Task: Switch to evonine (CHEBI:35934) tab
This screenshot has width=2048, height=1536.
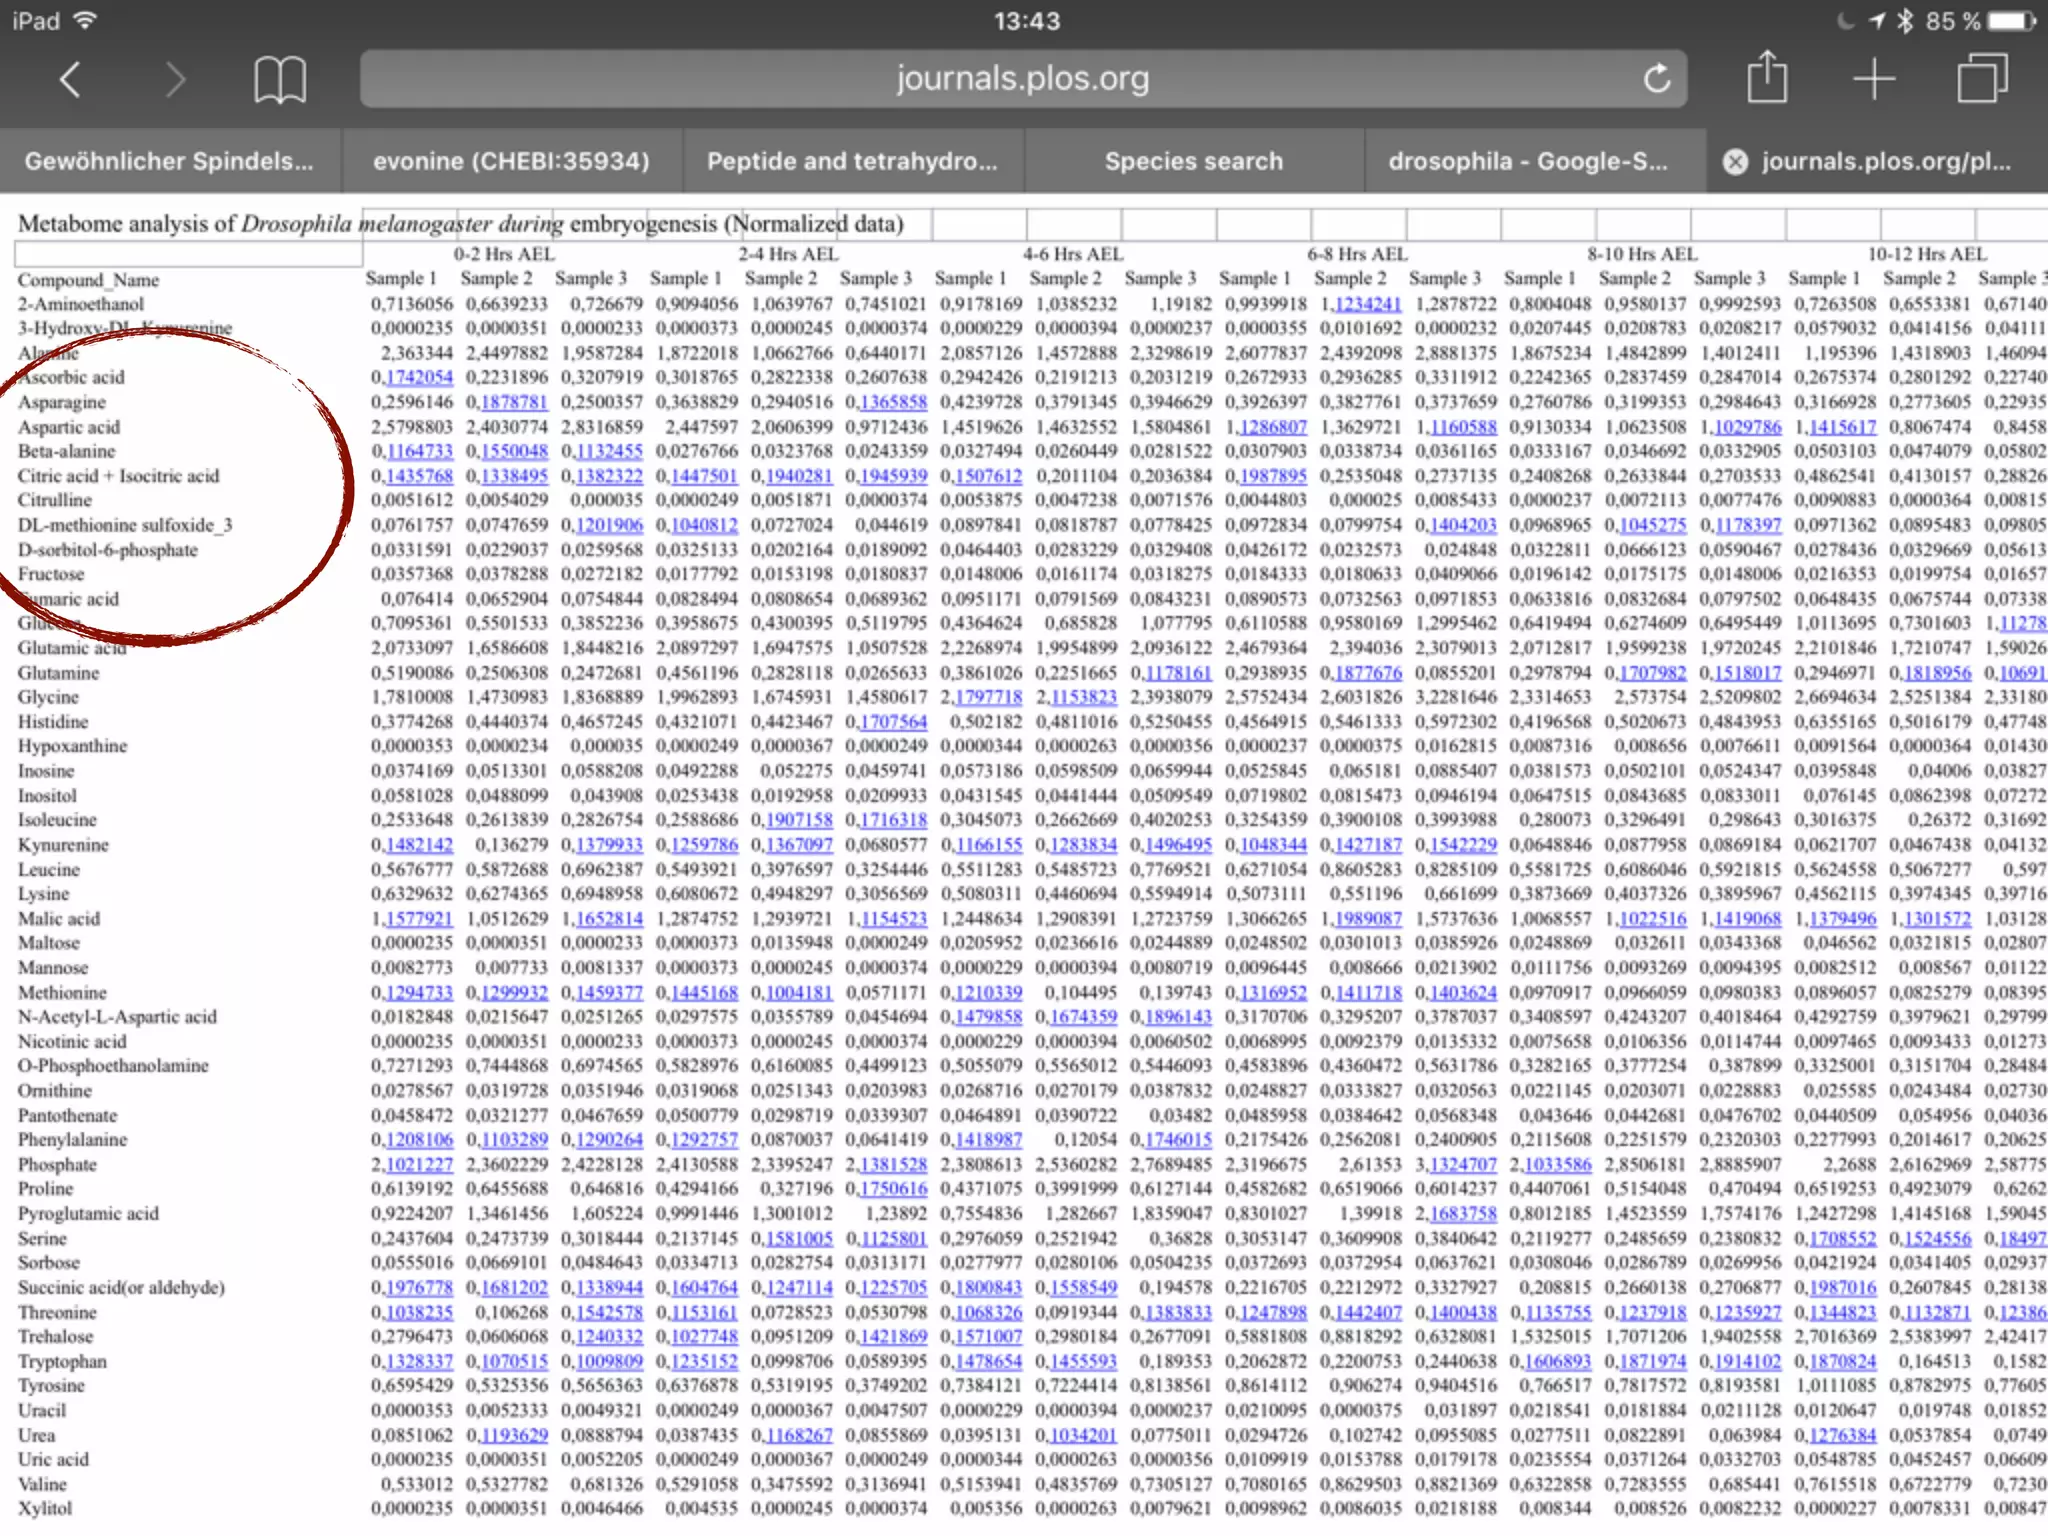Action: (511, 161)
